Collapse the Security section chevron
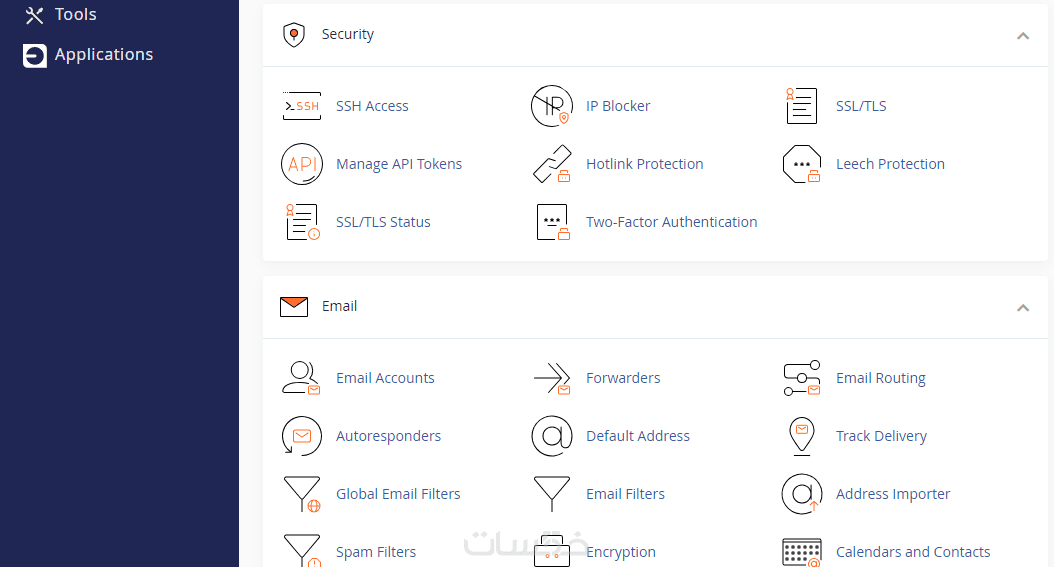The width and height of the screenshot is (1054, 567). pos(1022,35)
